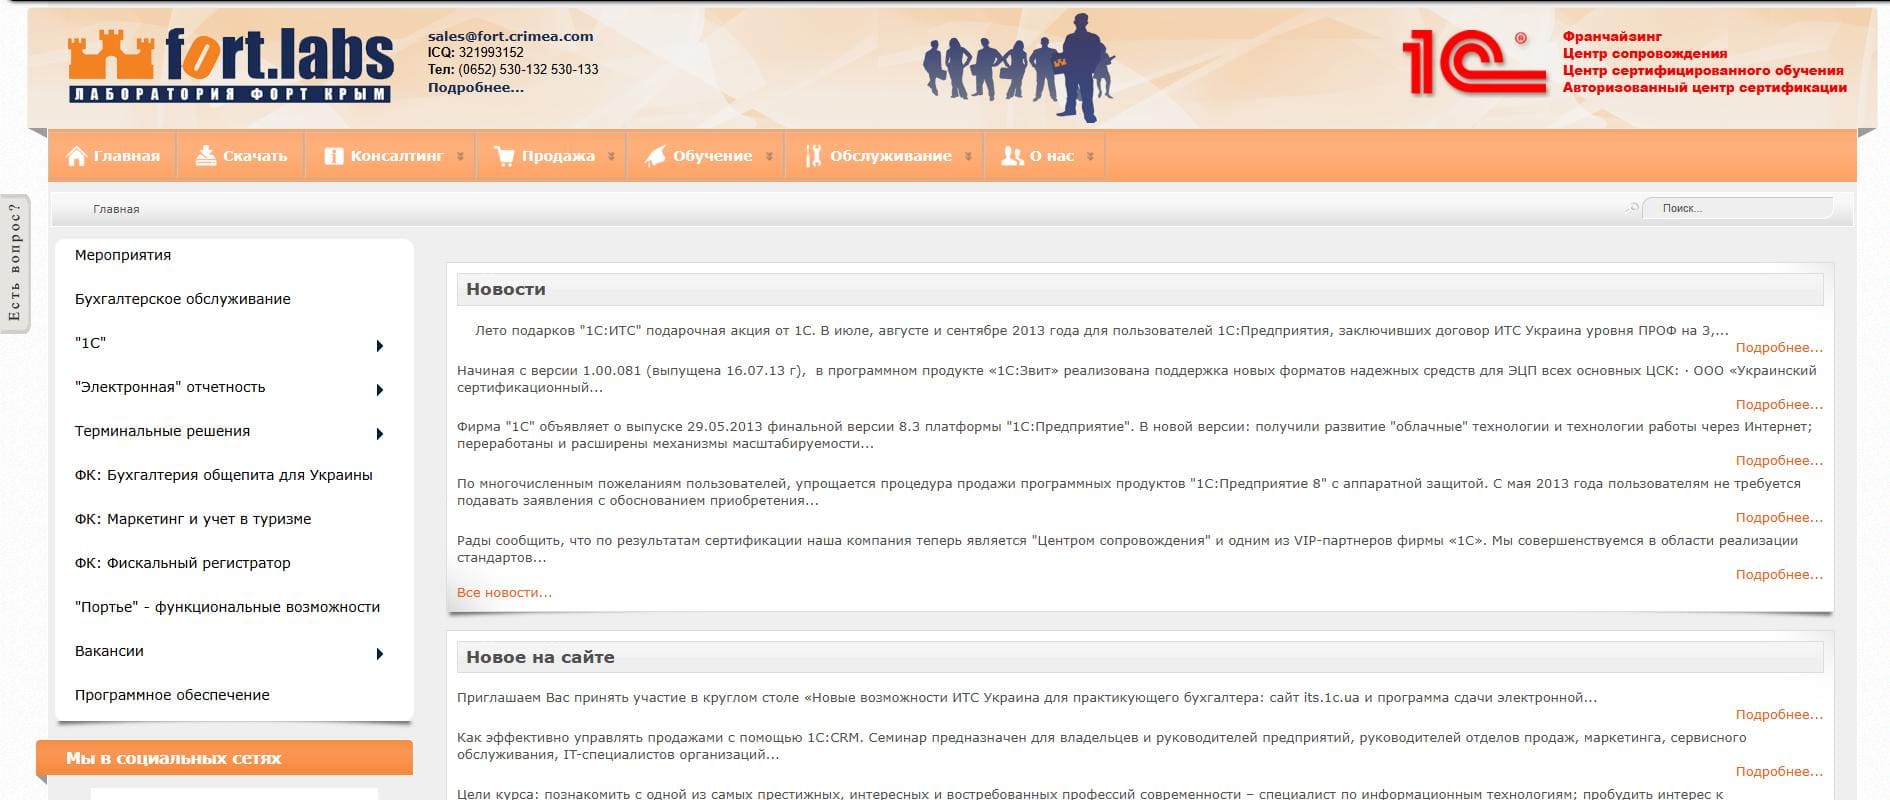This screenshot has width=1890, height=800.
Task: Expand the "1С" sidebar submenu arrow
Action: (x=380, y=346)
